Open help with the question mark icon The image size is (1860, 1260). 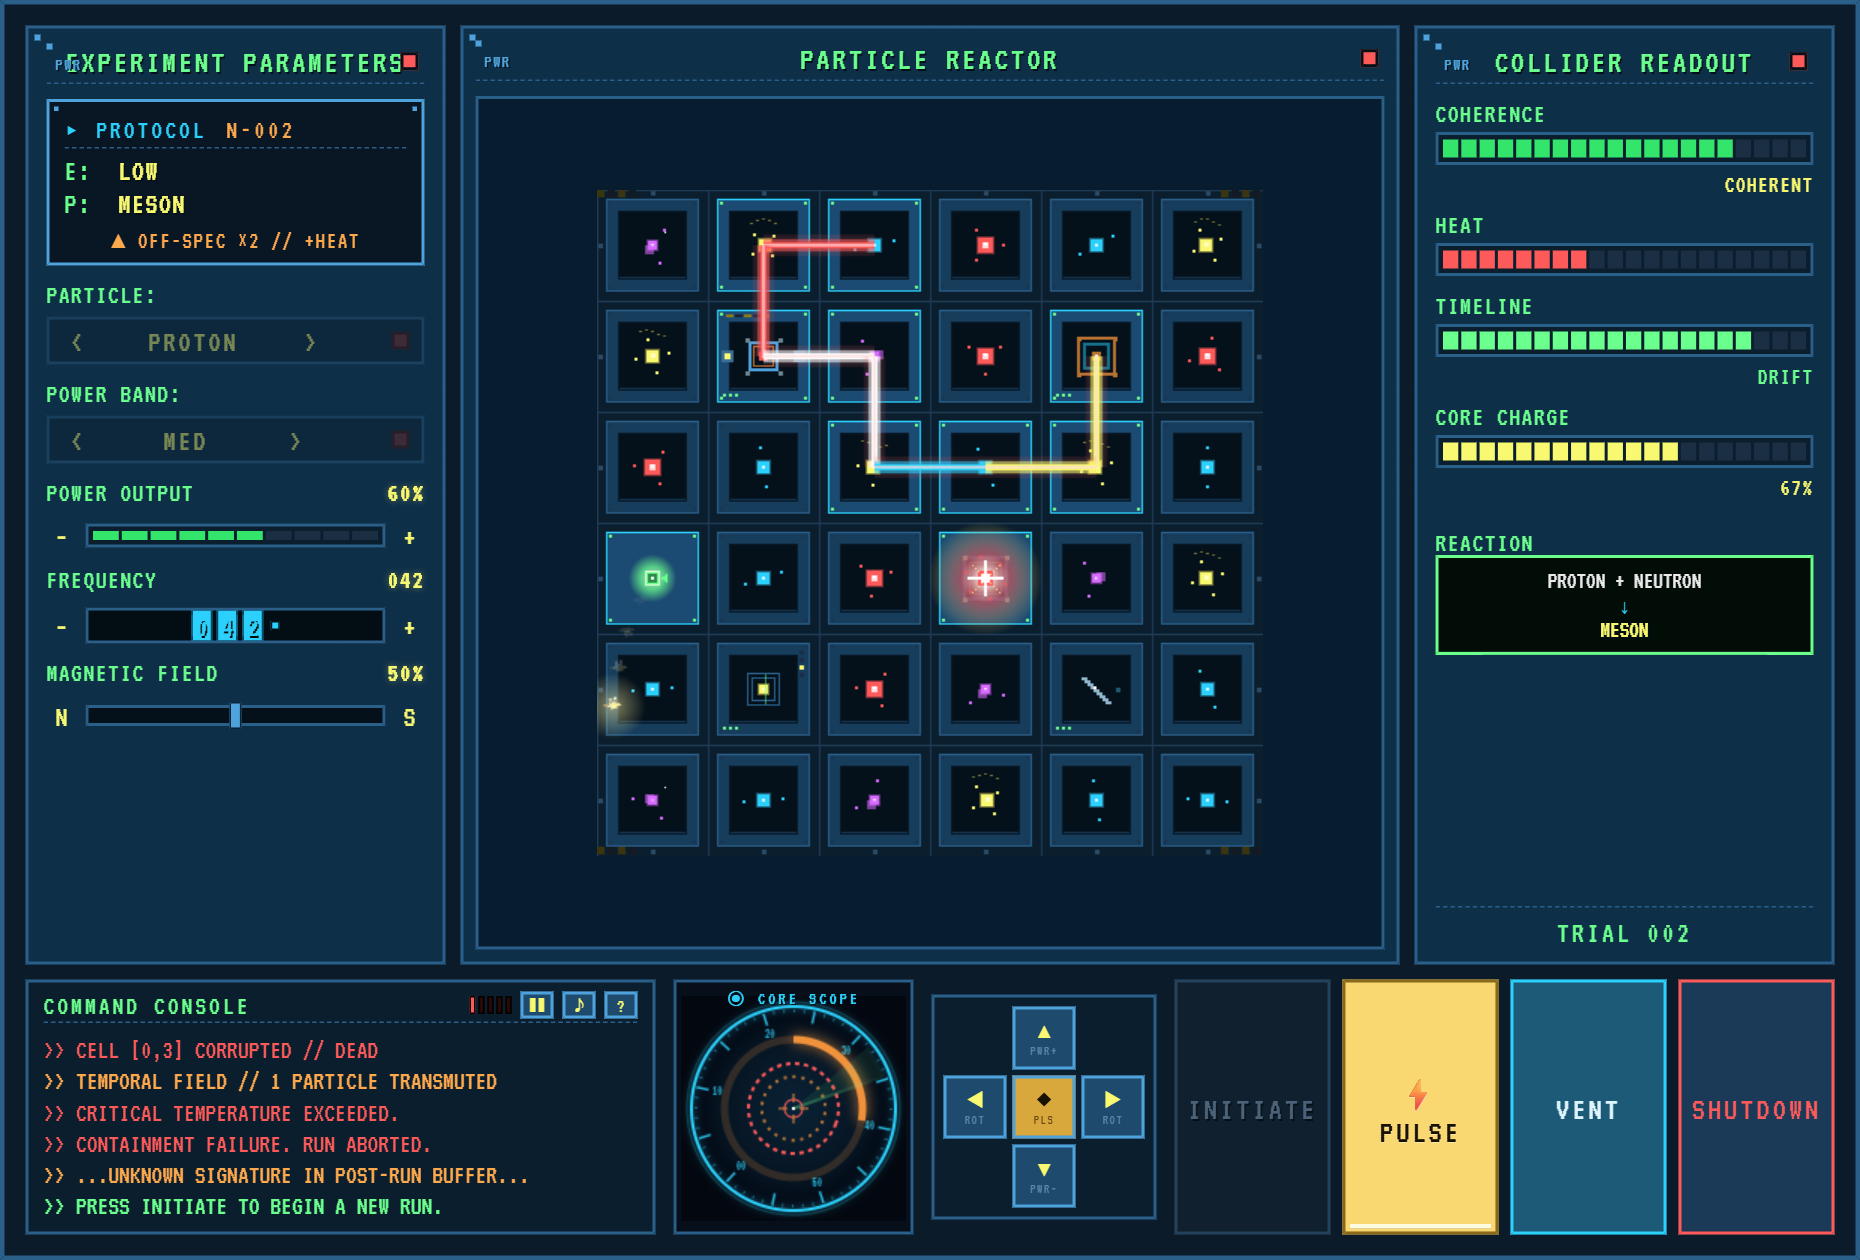click(x=621, y=1005)
